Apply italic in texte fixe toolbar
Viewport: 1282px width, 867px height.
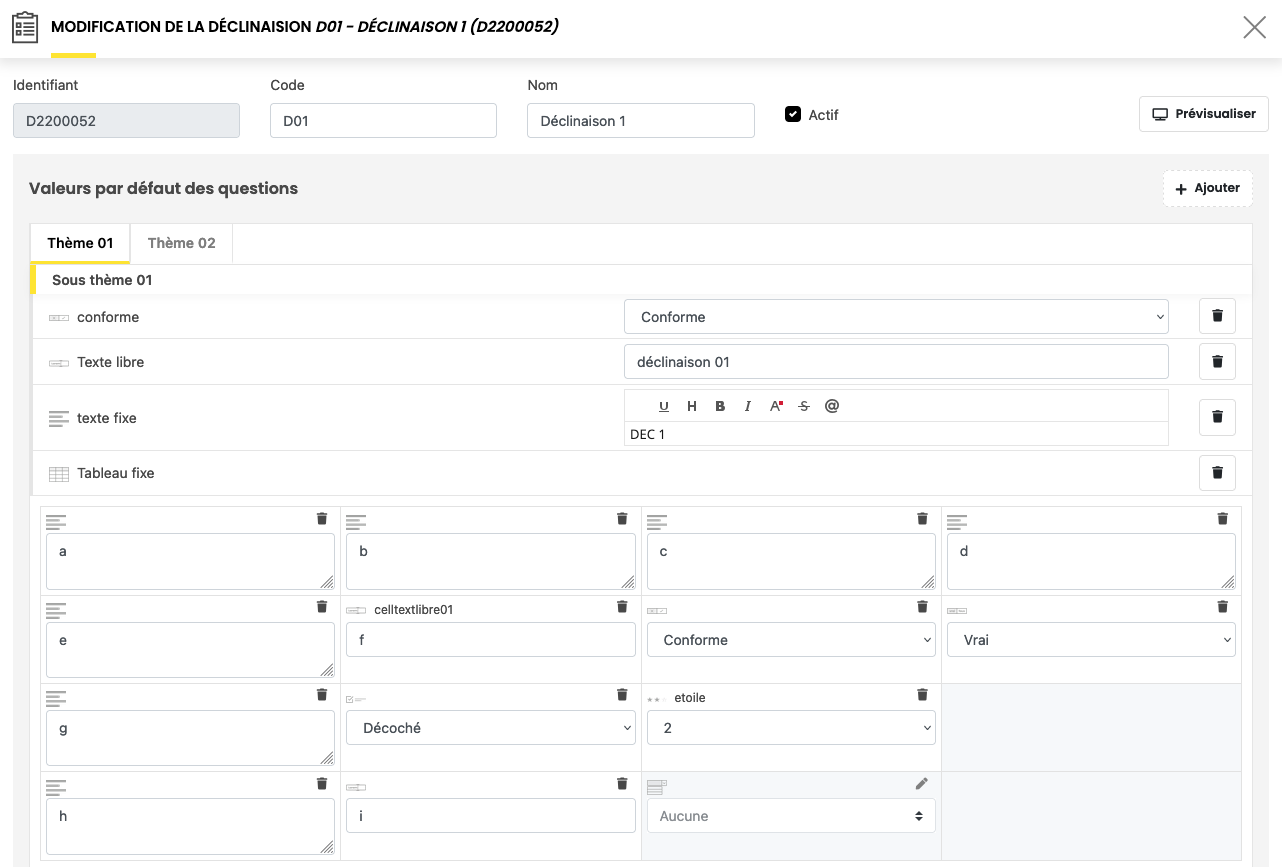point(747,406)
